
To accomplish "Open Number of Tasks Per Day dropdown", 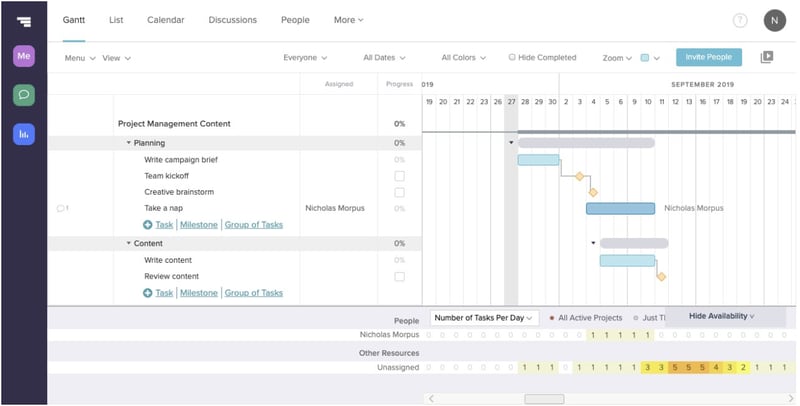I will [485, 317].
